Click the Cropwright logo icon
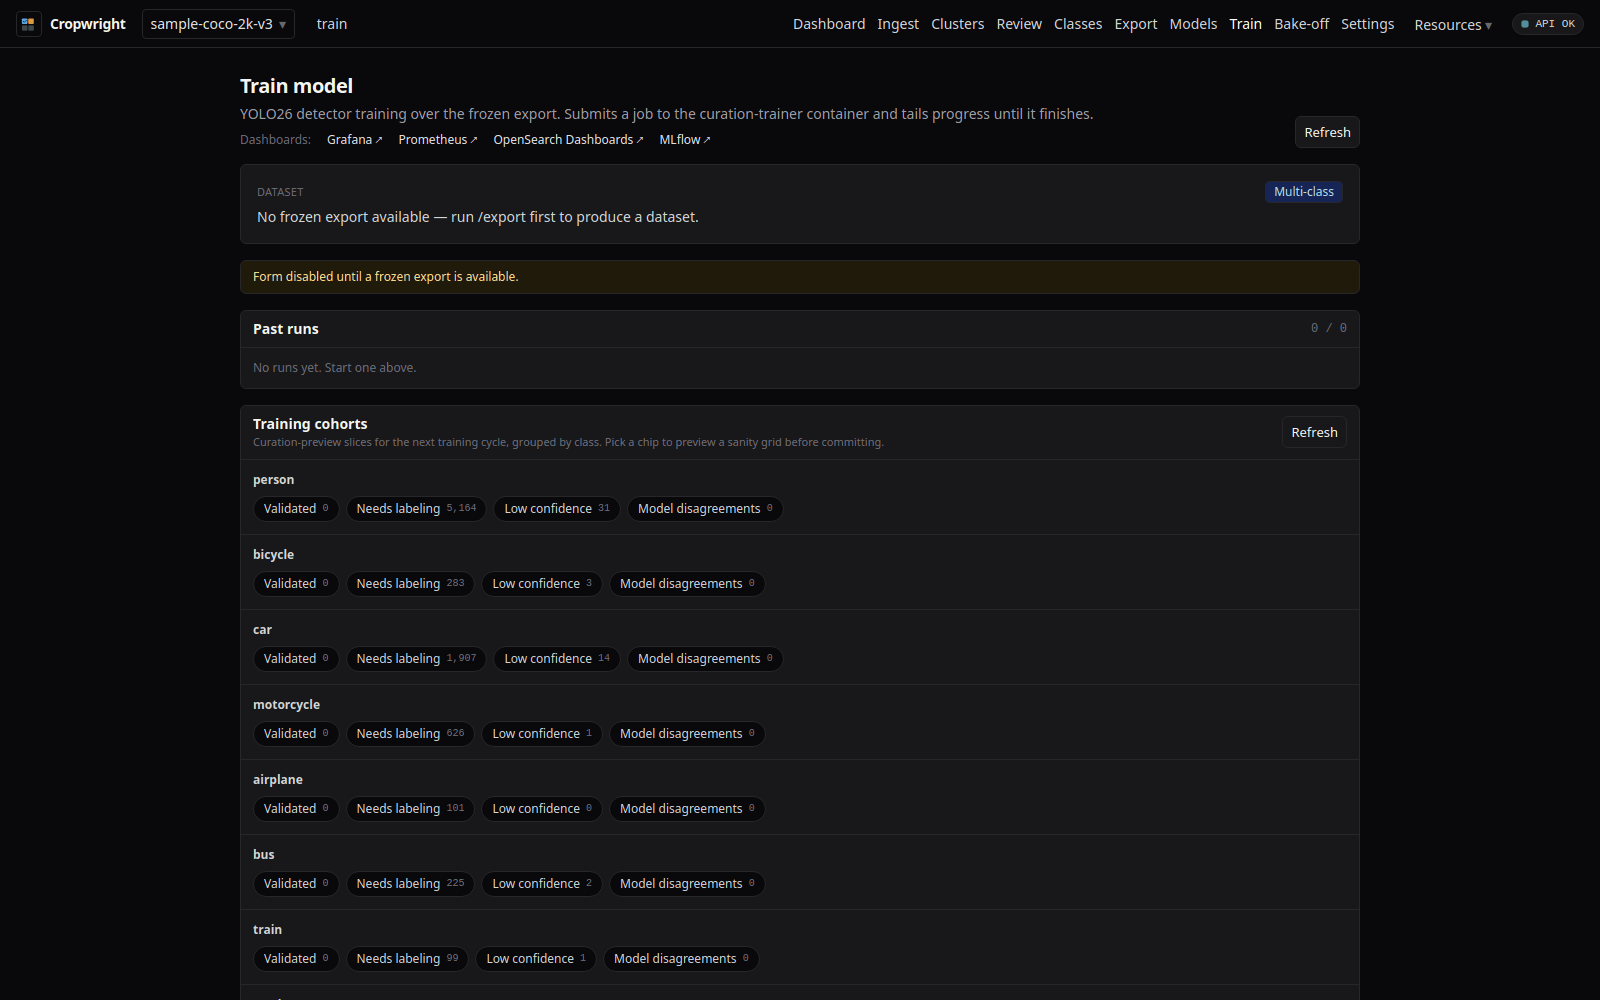 click(x=28, y=24)
